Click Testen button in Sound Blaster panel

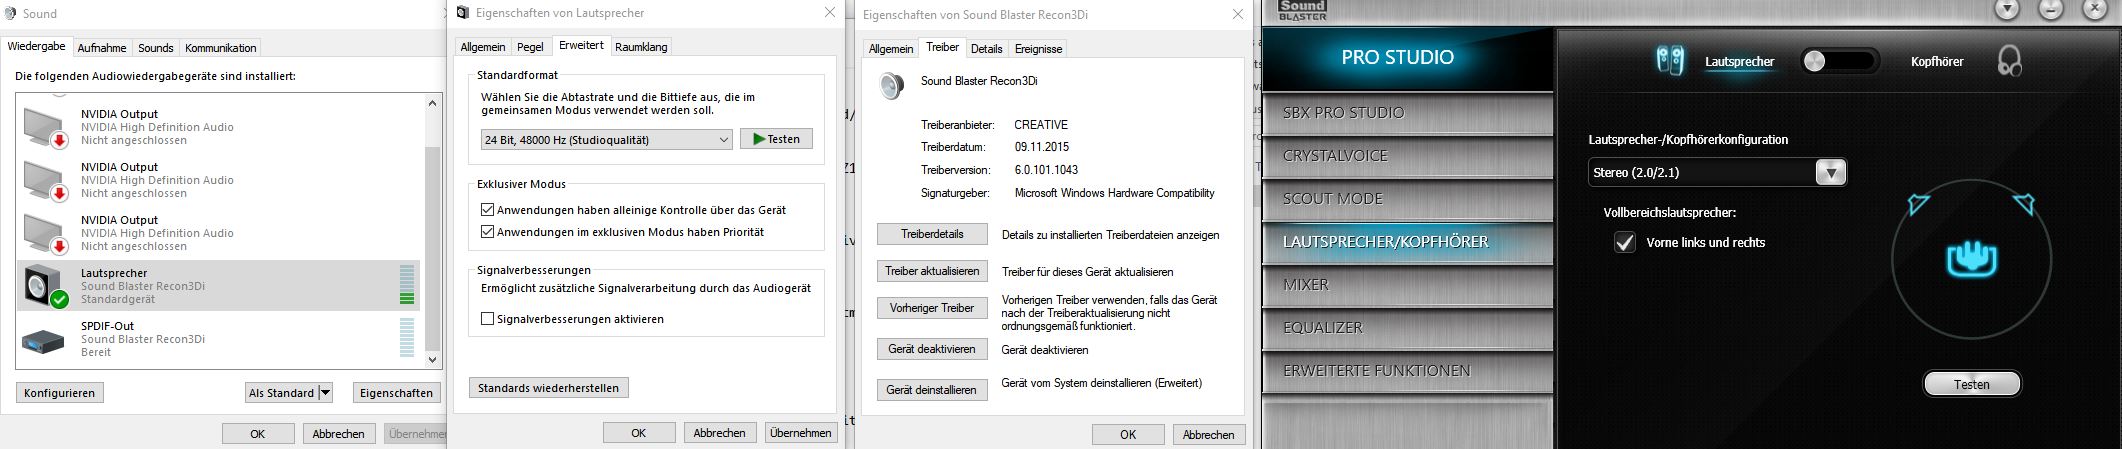[1972, 384]
